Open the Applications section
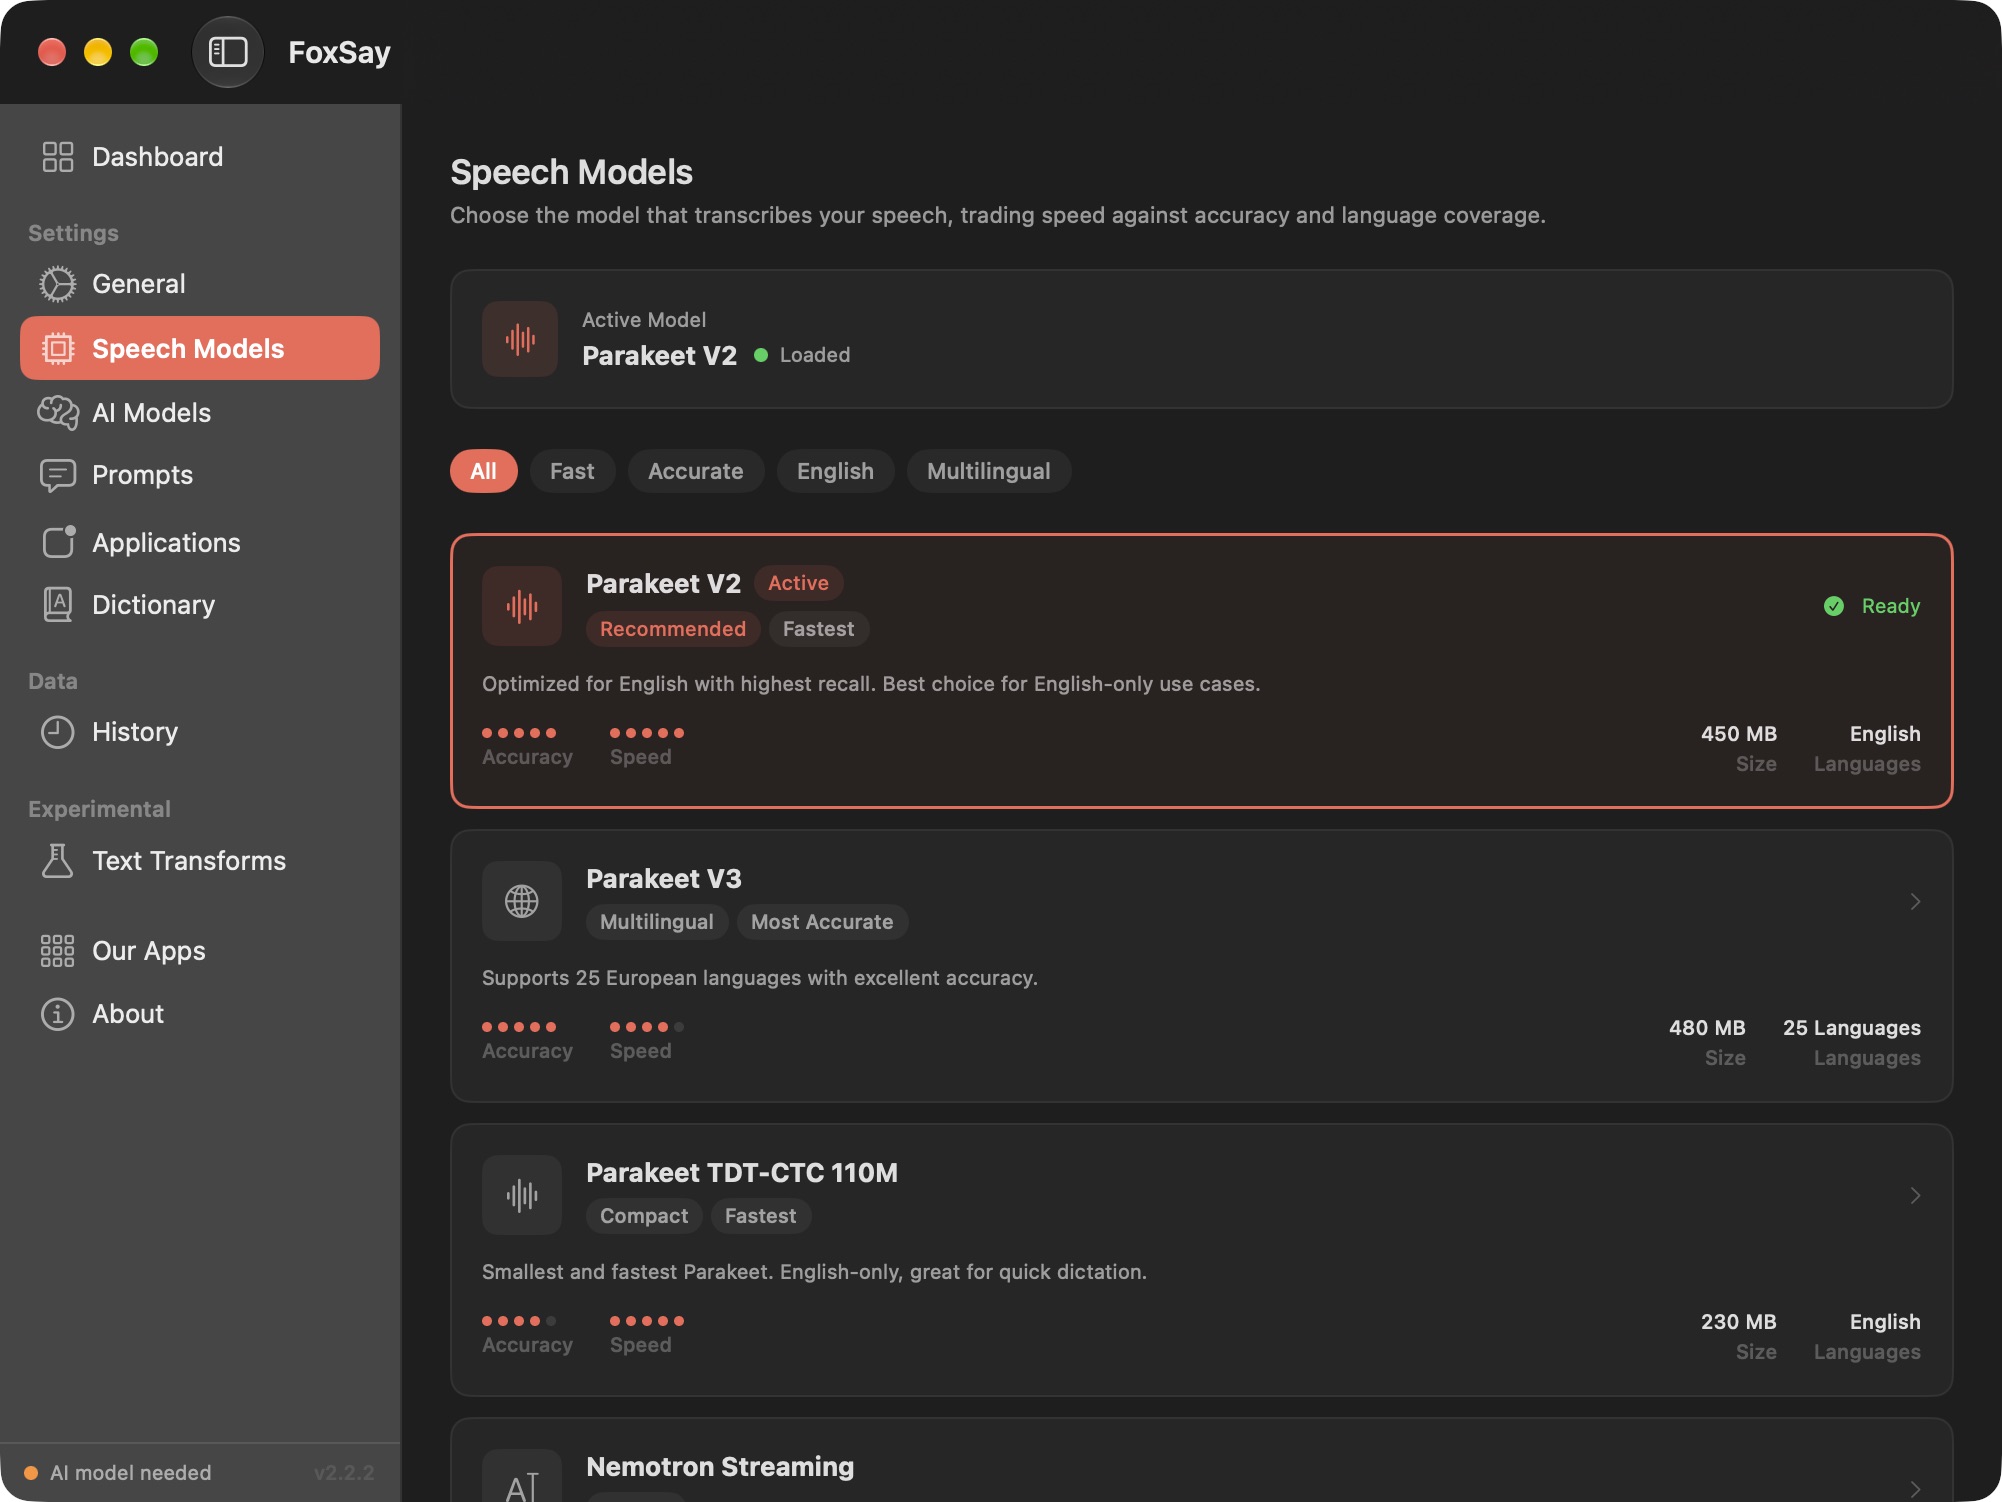 pyautogui.click(x=200, y=543)
